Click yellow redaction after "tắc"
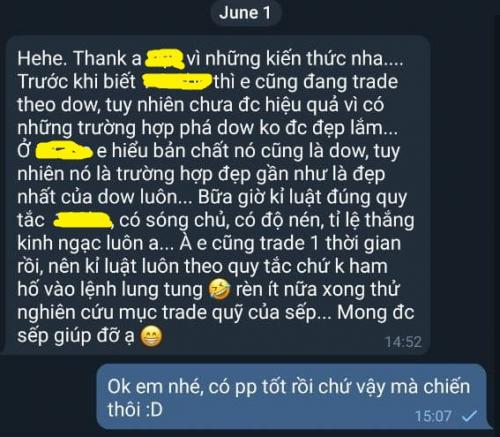Screen dimensions: 500x437 (x=82, y=220)
